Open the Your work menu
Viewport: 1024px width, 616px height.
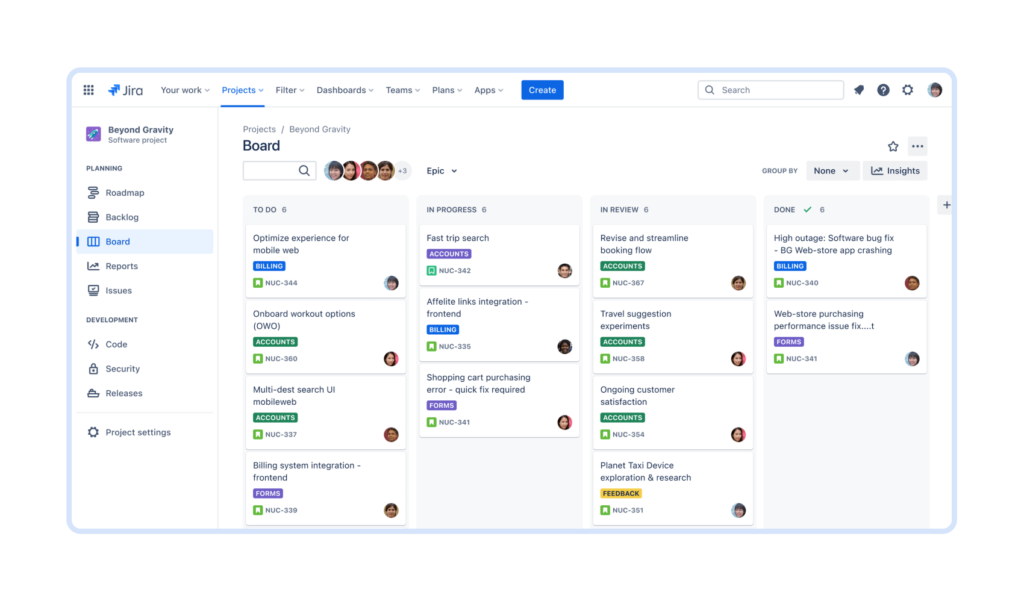coord(184,90)
